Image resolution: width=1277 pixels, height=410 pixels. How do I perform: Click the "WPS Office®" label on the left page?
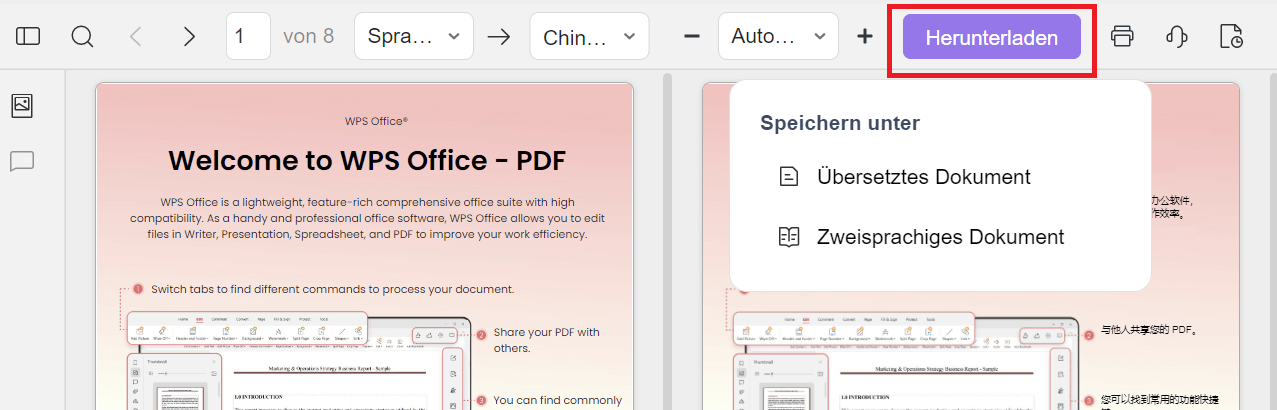pos(376,120)
